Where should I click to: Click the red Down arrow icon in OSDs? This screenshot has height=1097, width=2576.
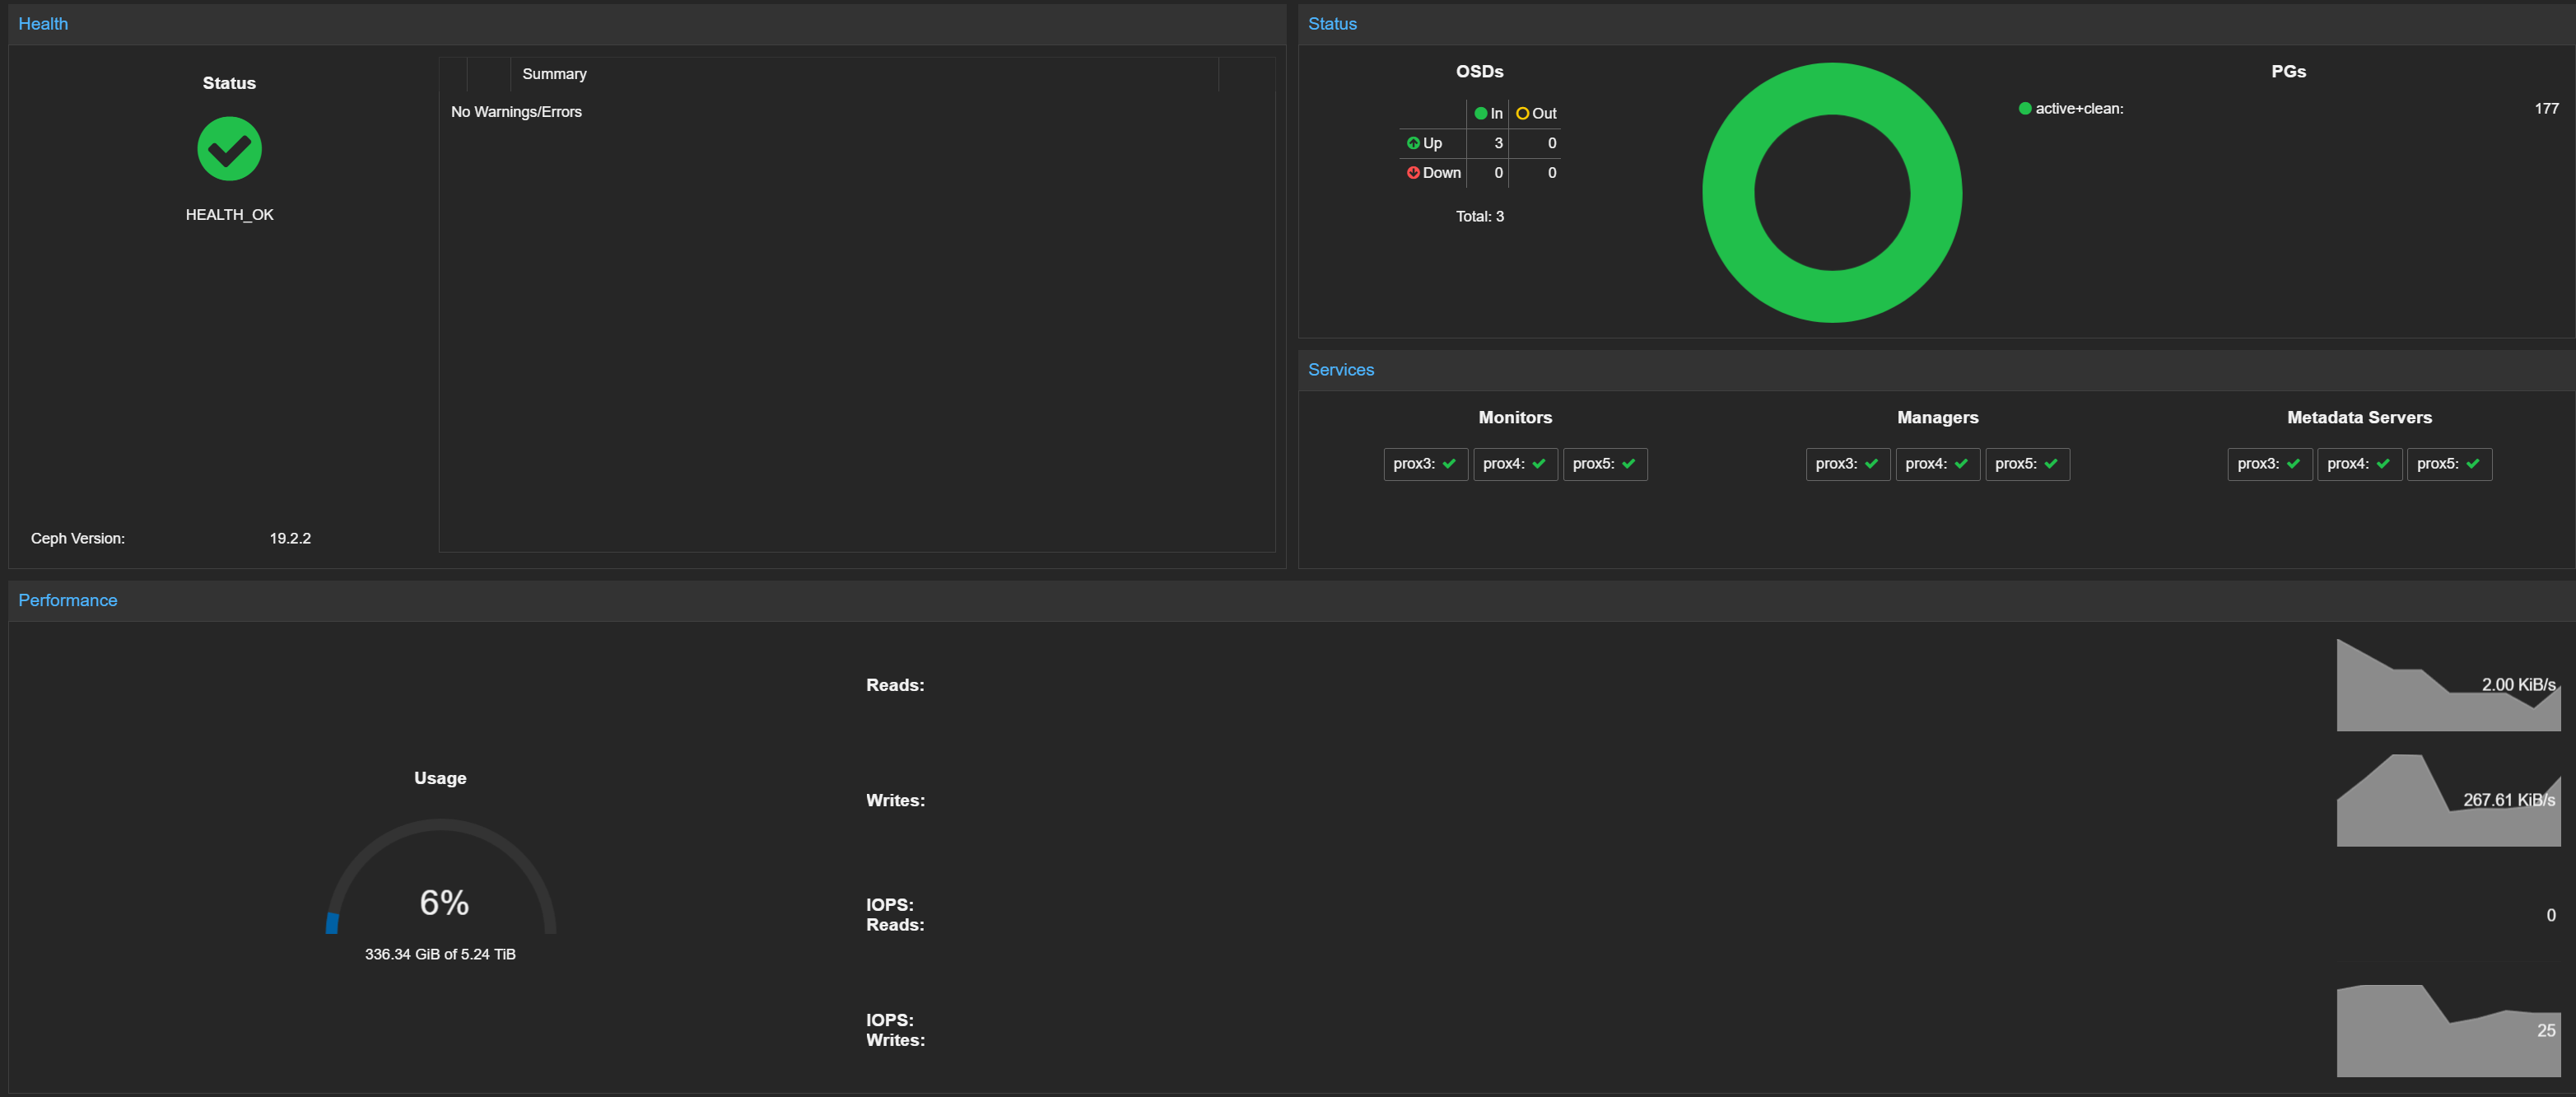coord(1413,173)
